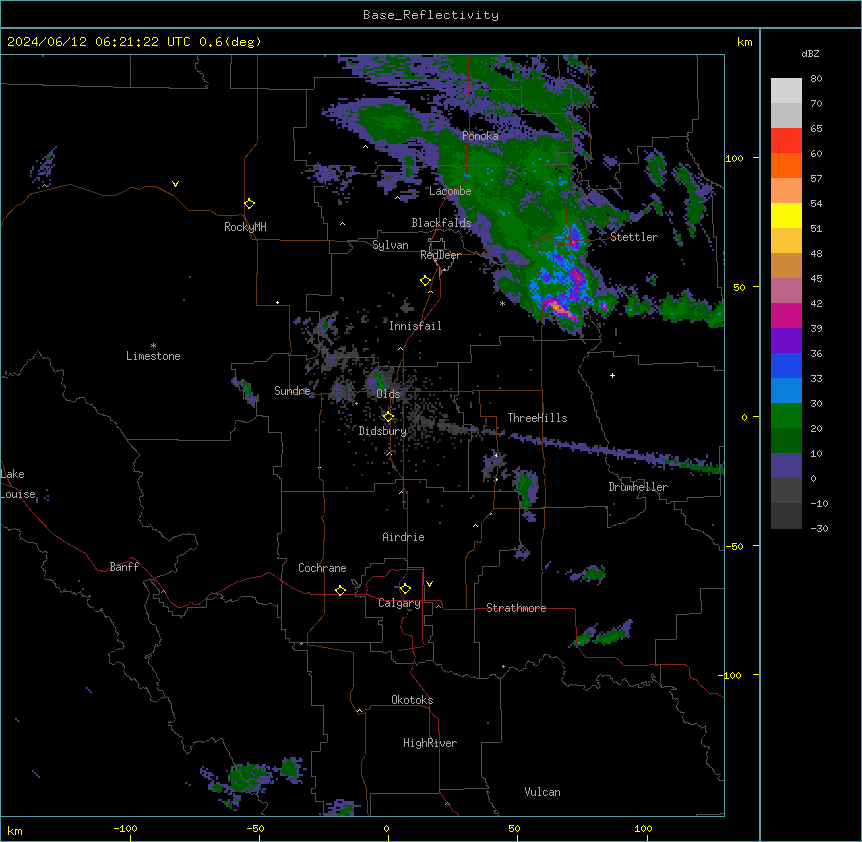862x842 pixels.
Task: Click the -100 tick on the bottom axis
Action: 125,828
